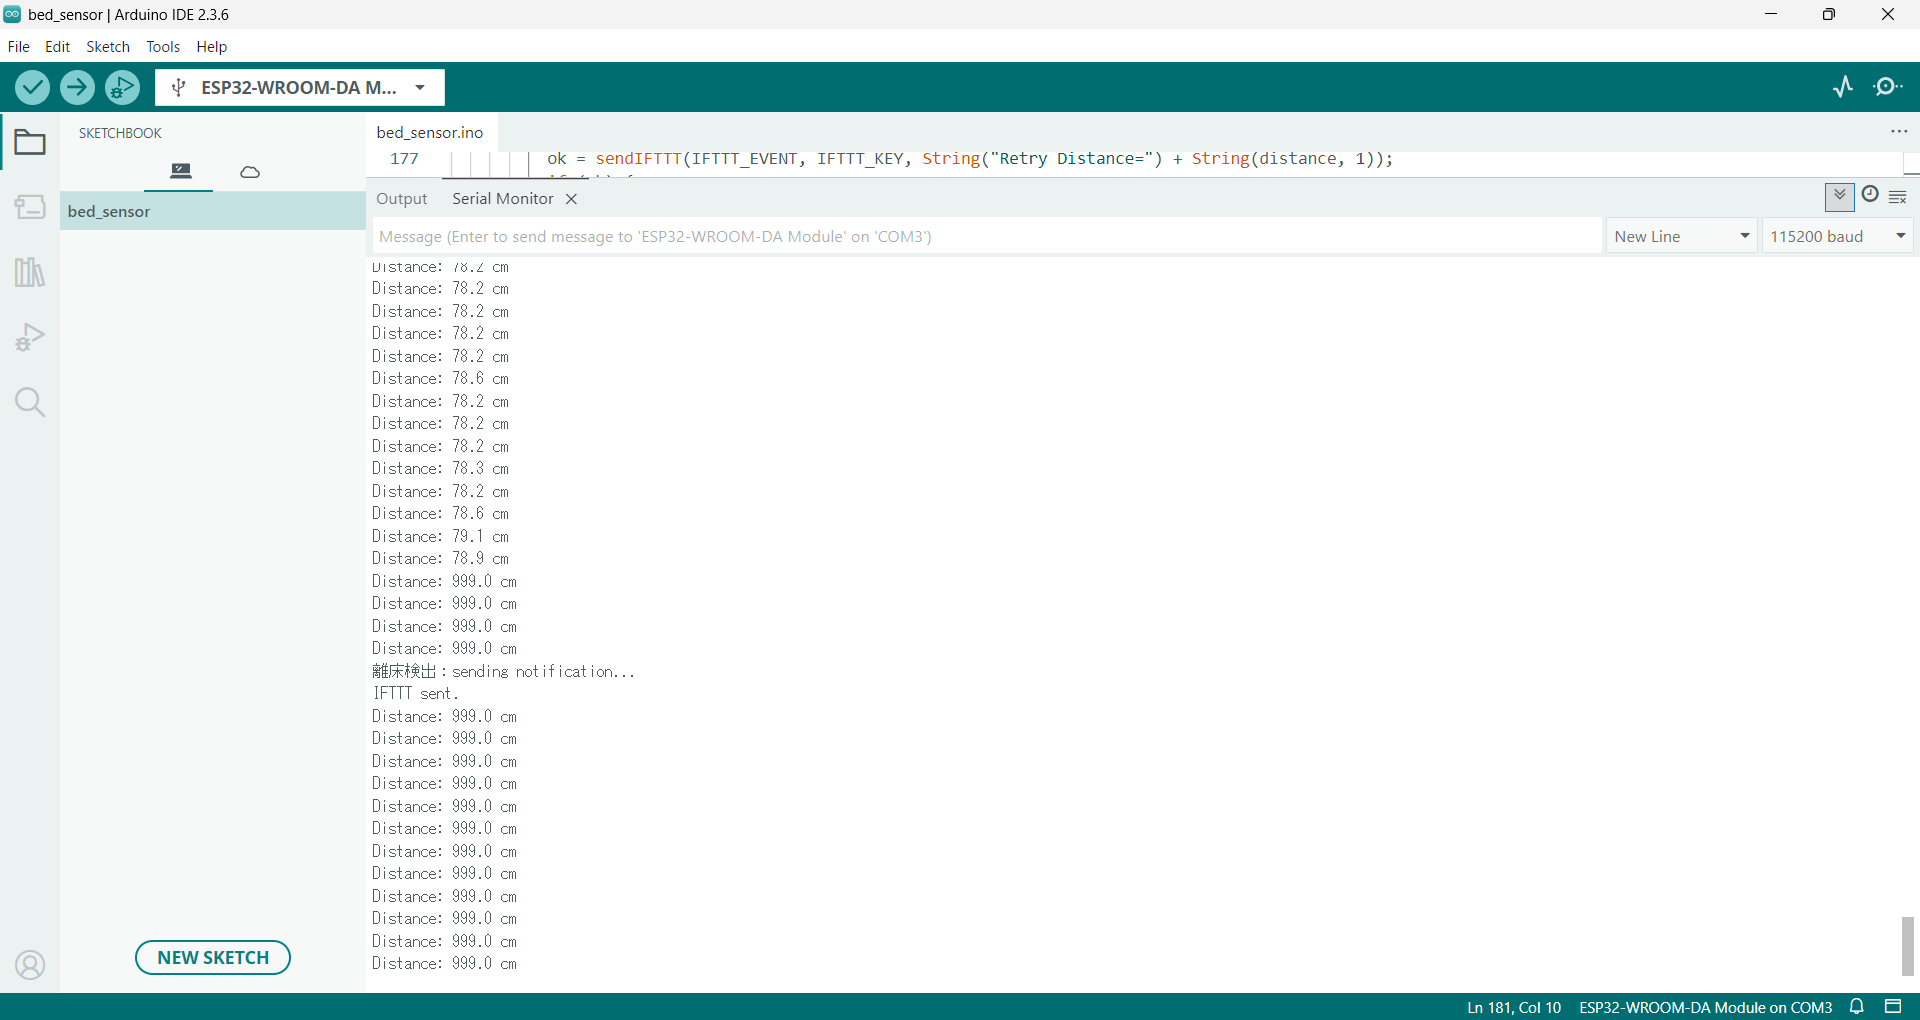Open the New Line ending dropdown
The width and height of the screenshot is (1920, 1020).
1682,237
